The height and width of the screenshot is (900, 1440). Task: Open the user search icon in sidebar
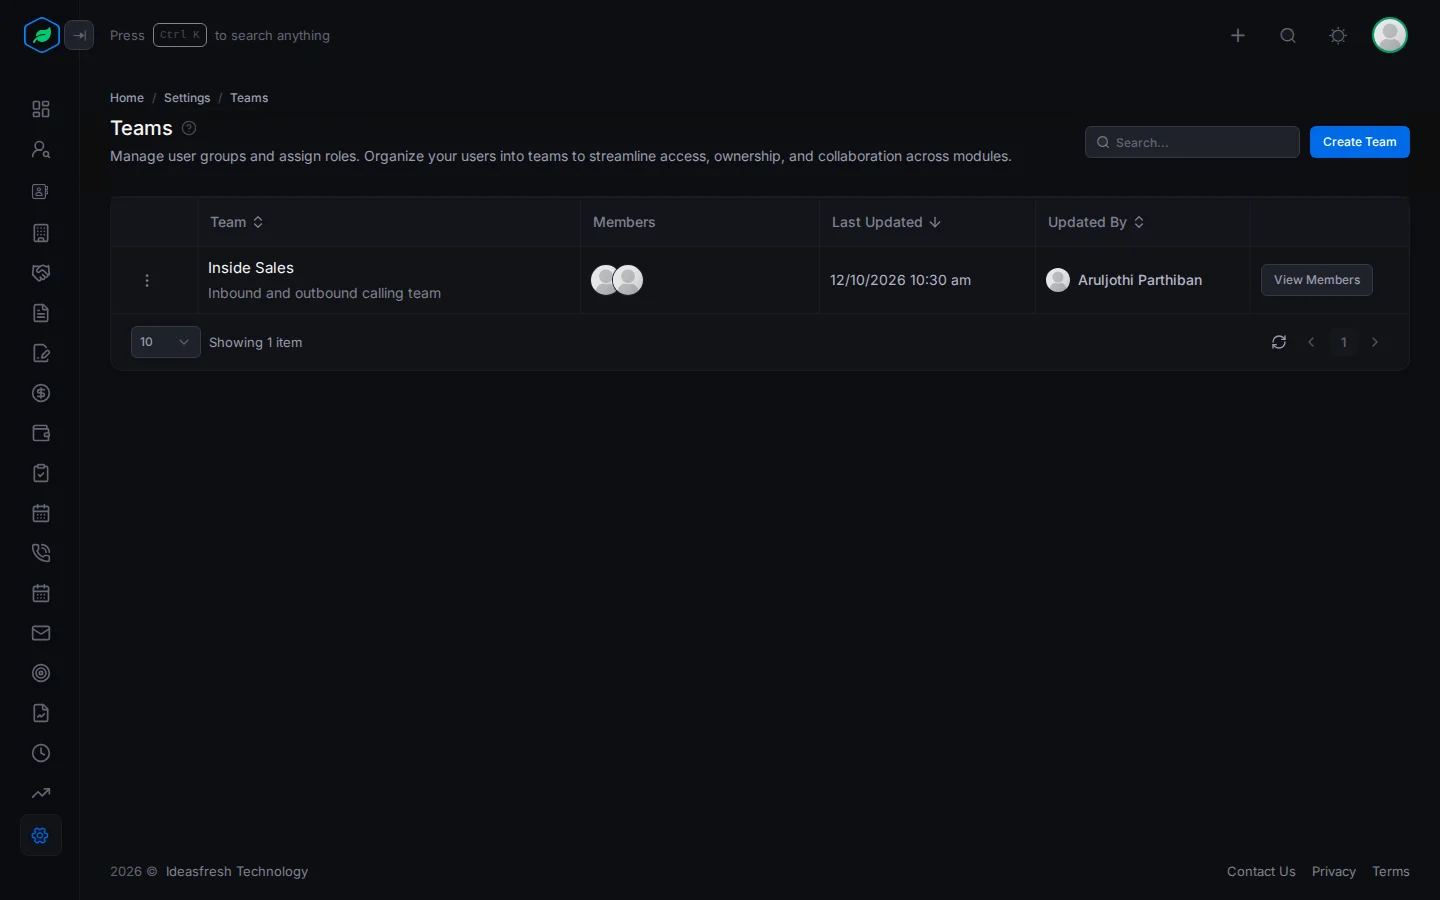tap(41, 149)
